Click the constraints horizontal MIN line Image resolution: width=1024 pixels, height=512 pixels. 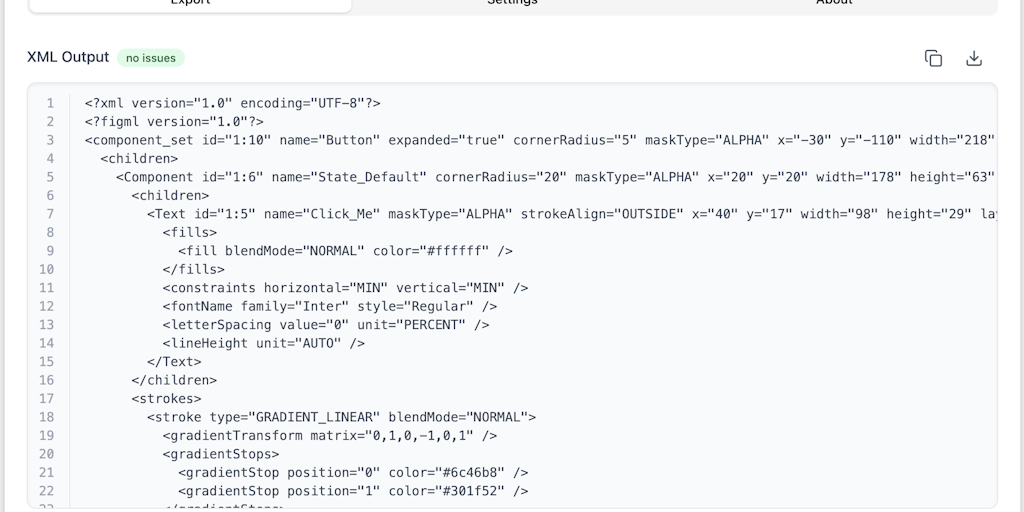click(345, 288)
